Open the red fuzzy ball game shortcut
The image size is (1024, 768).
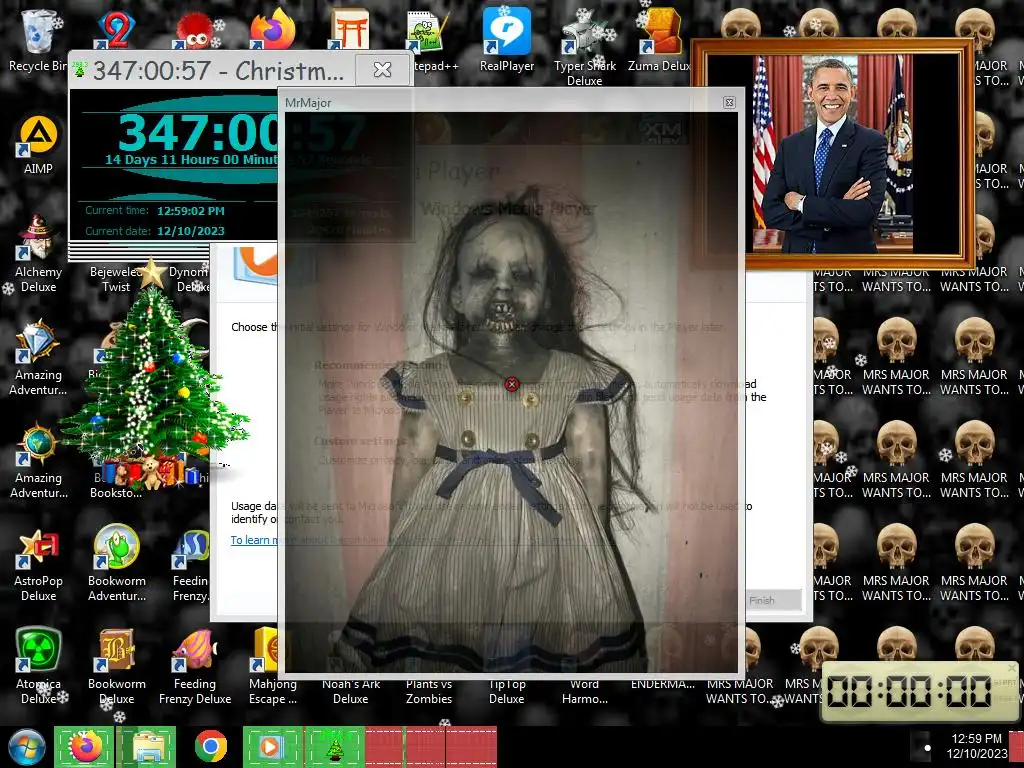[x=195, y=31]
